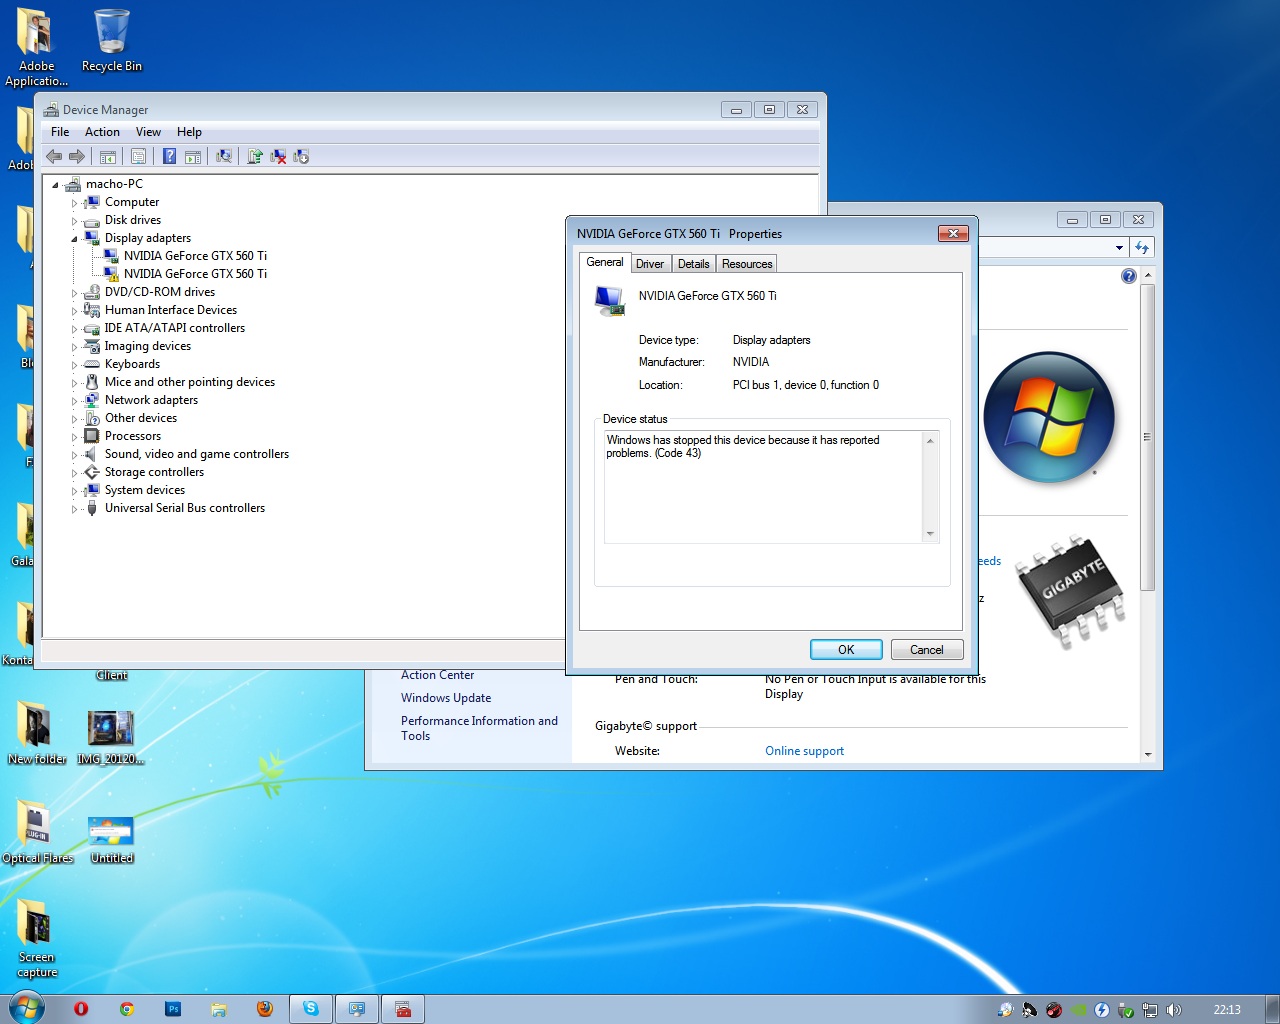The width and height of the screenshot is (1280, 1024).
Task: Click the blue Help question mark toolbar icon
Action: click(x=170, y=156)
